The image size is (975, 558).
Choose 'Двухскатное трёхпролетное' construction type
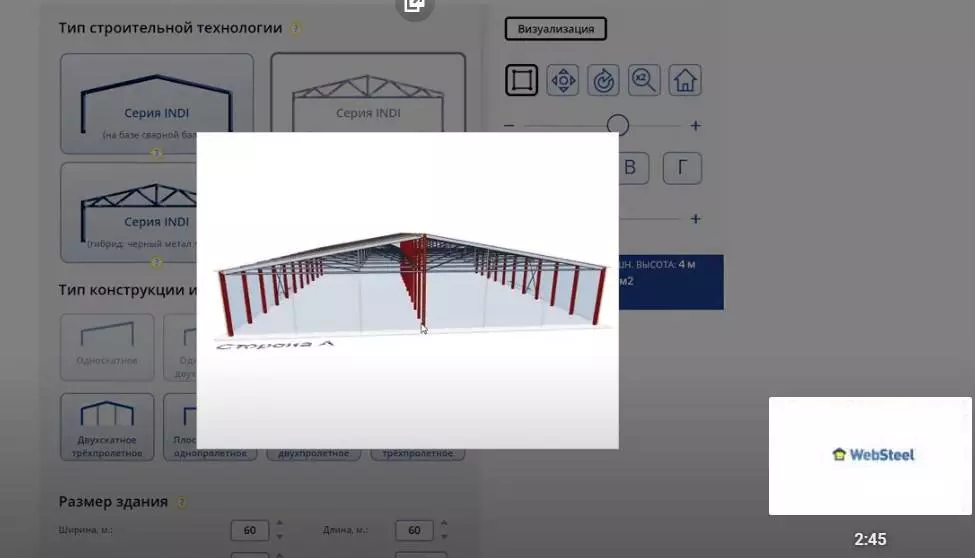pos(108,426)
